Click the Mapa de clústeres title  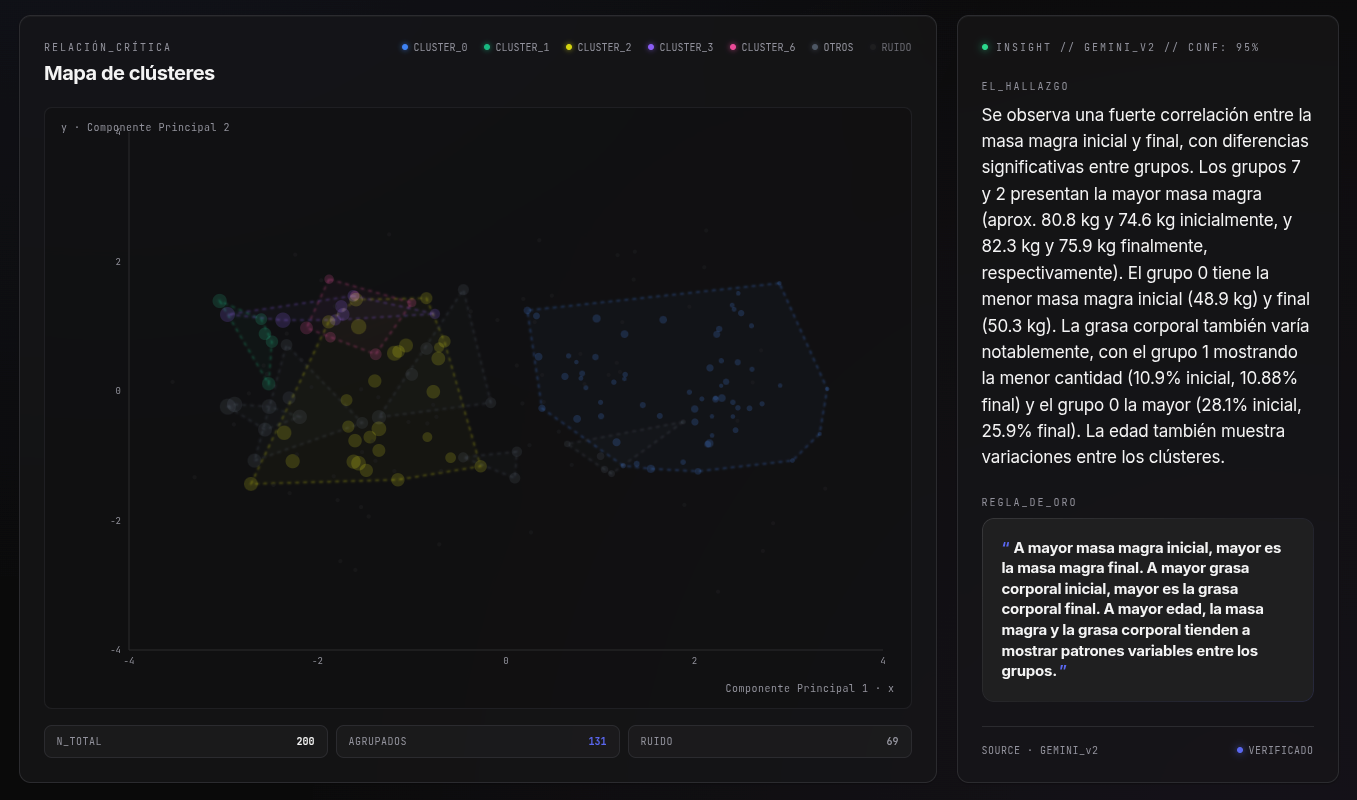[x=129, y=73]
